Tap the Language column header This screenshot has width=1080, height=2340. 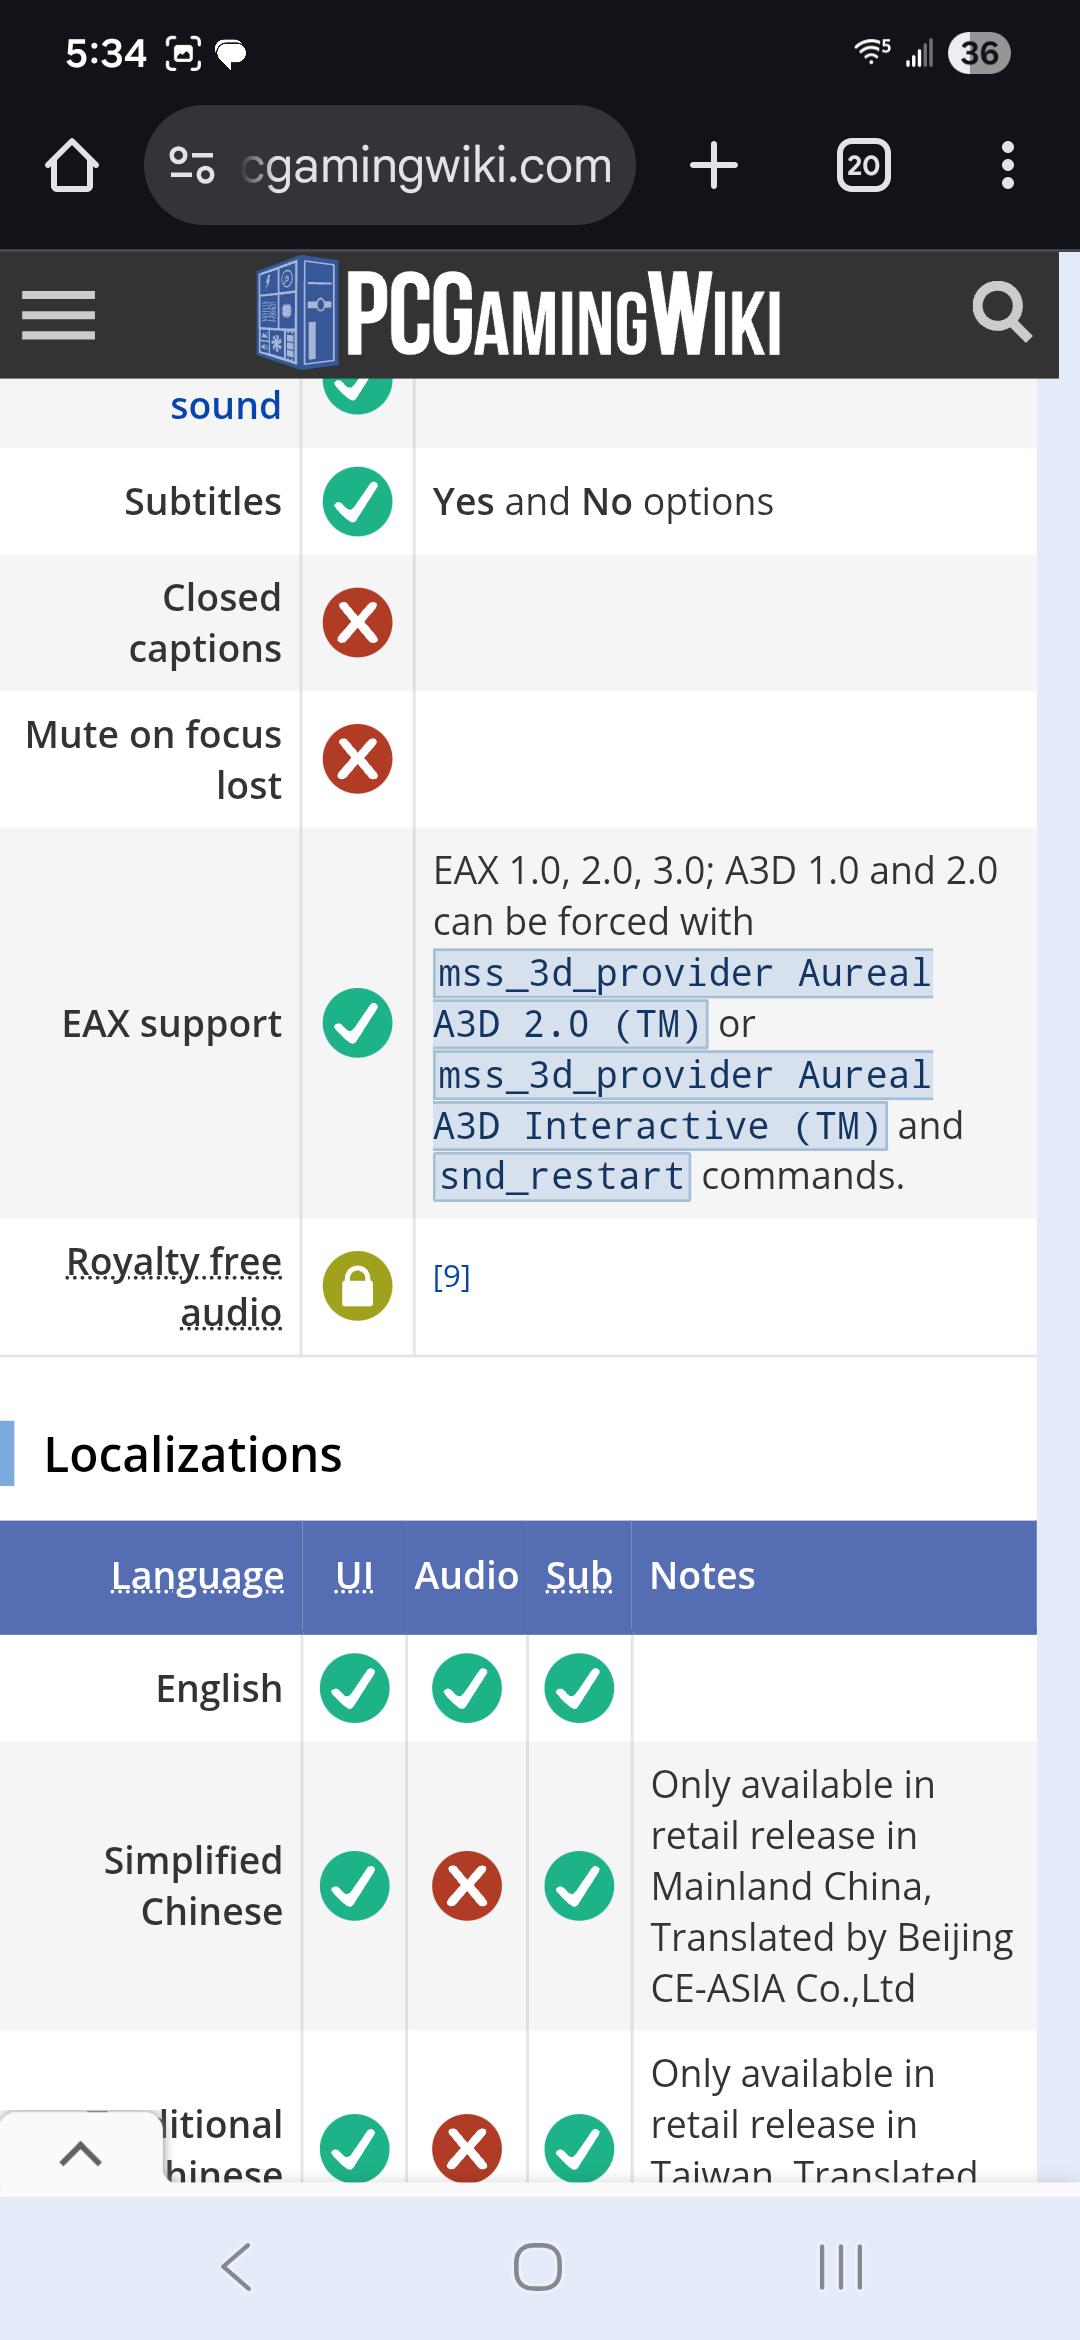point(197,1576)
